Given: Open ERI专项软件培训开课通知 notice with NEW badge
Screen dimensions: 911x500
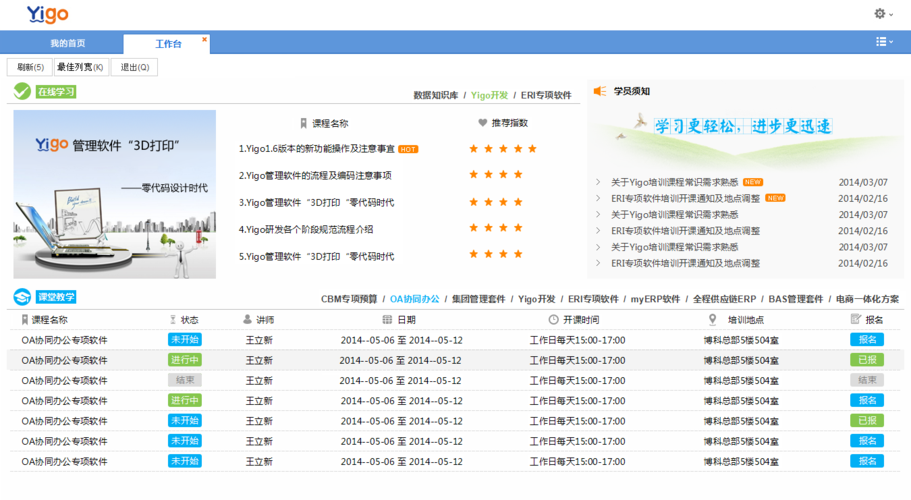Looking at the screenshot, I should [685, 199].
